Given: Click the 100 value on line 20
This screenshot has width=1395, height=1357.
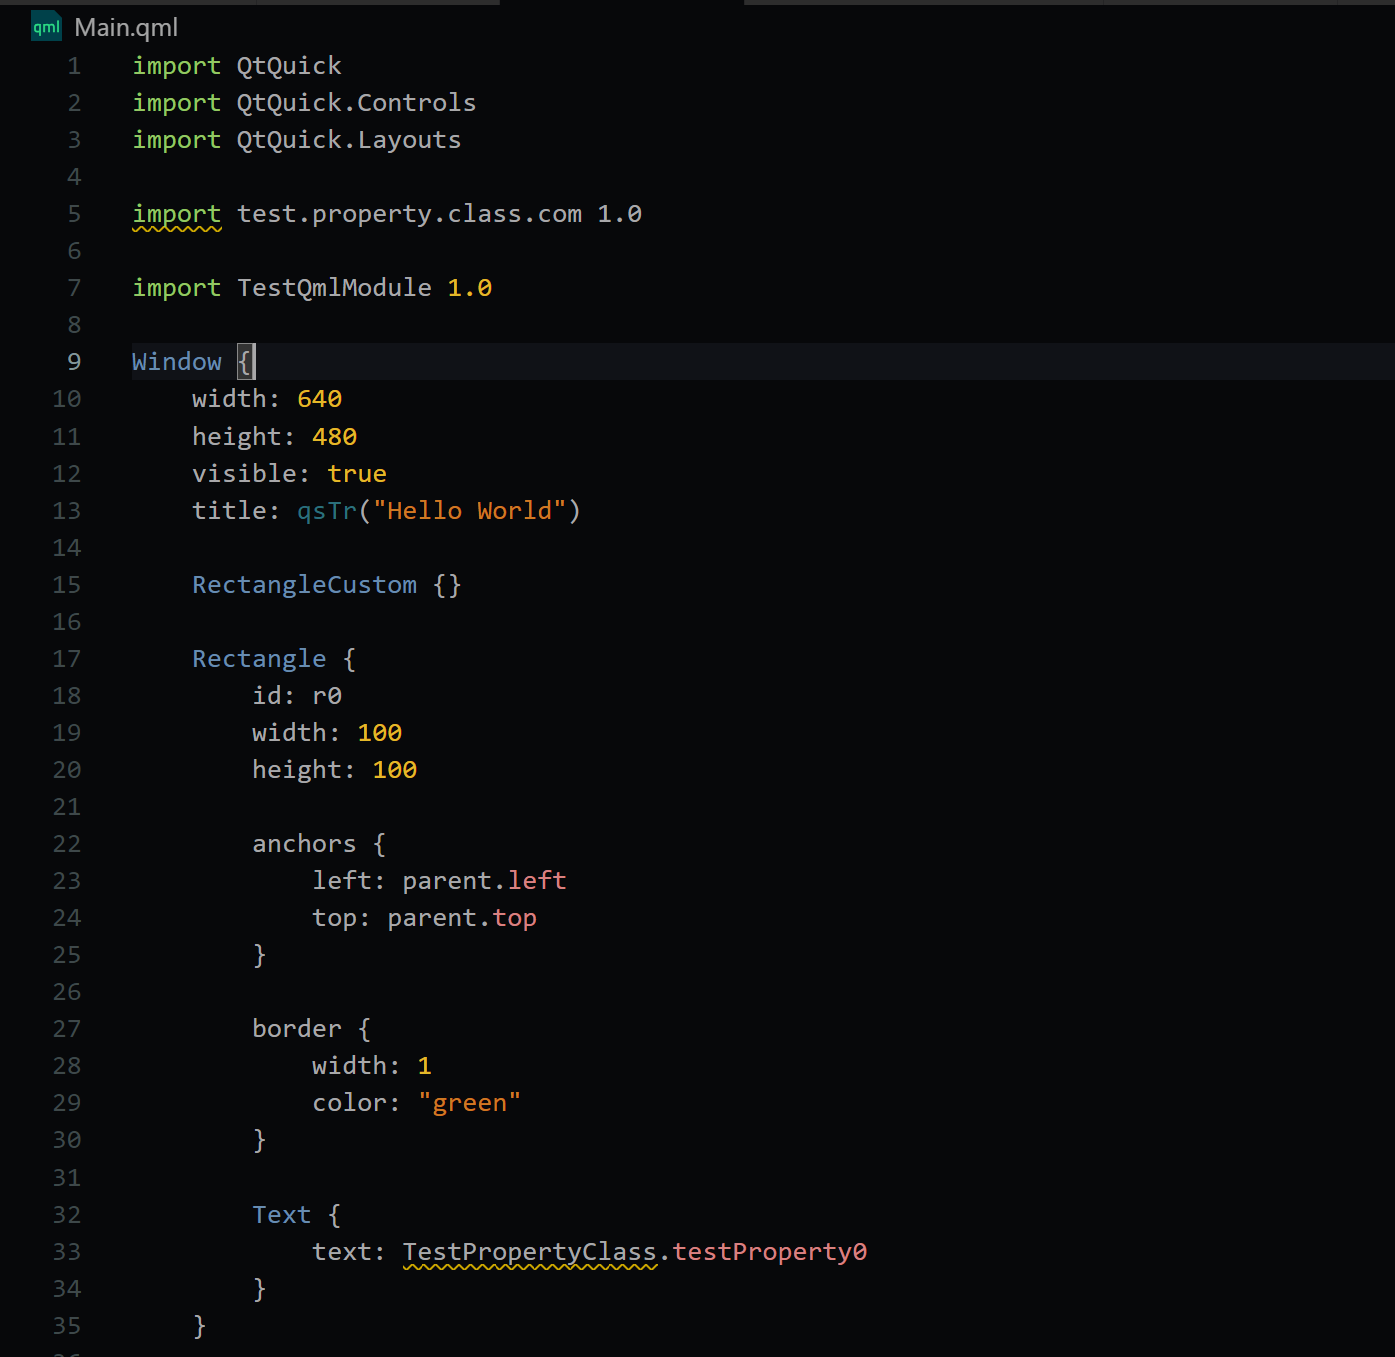Looking at the screenshot, I should [x=395, y=770].
